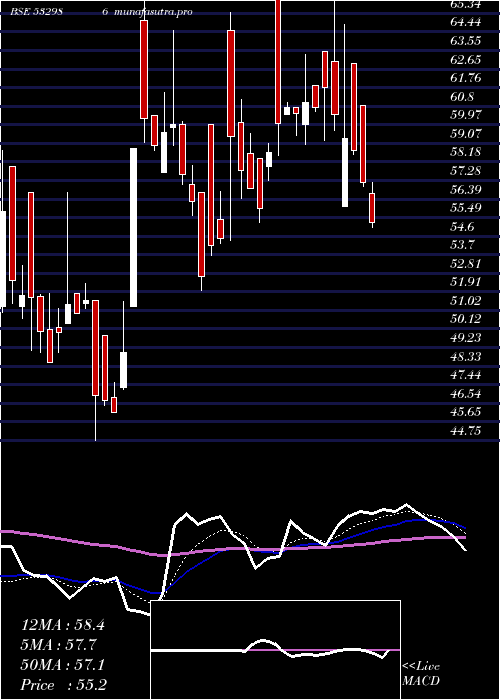Click the 51.91 price axis label
This screenshot has width=500, height=700.
coord(466,282)
